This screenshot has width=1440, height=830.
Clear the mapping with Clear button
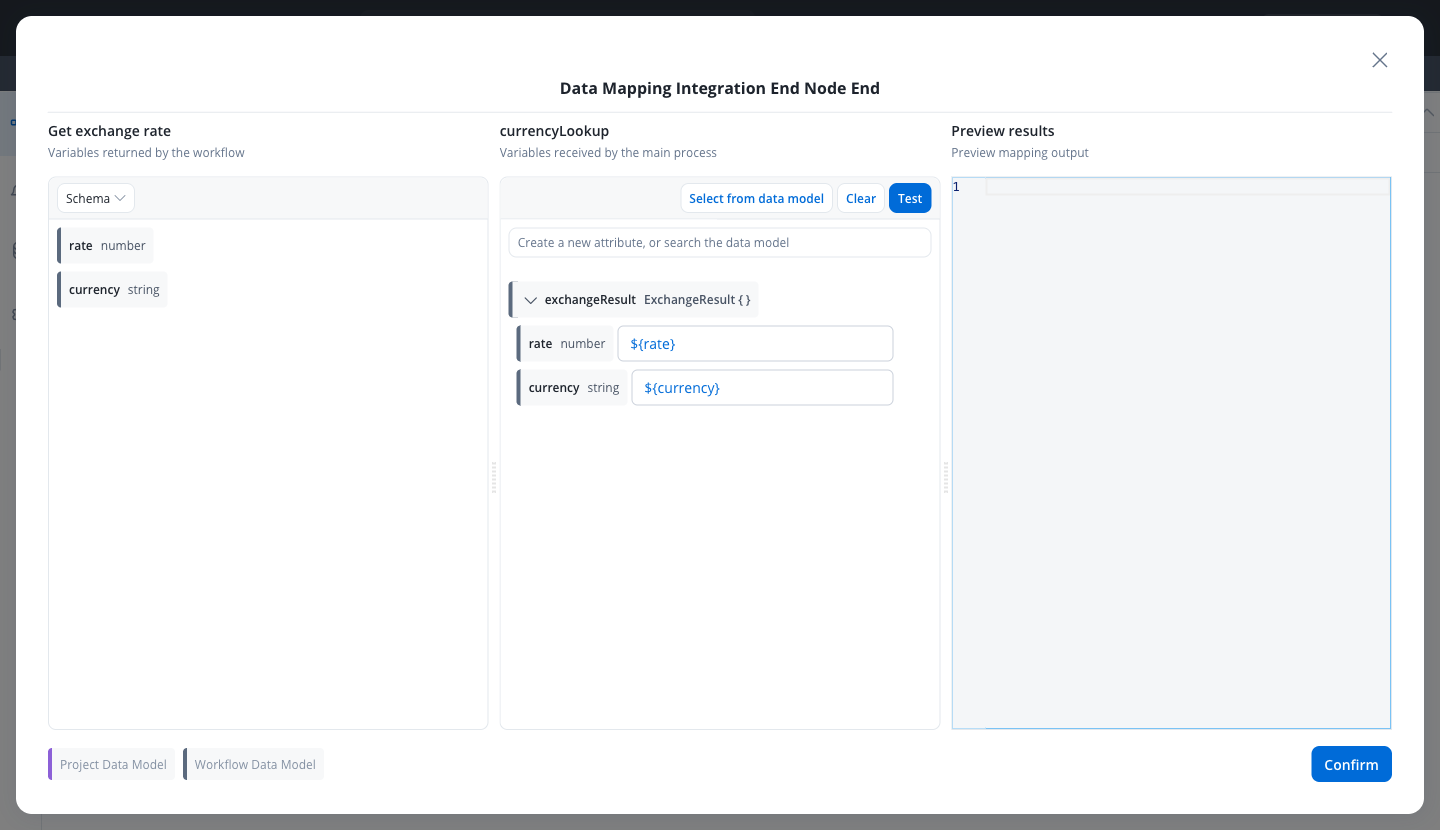(860, 198)
